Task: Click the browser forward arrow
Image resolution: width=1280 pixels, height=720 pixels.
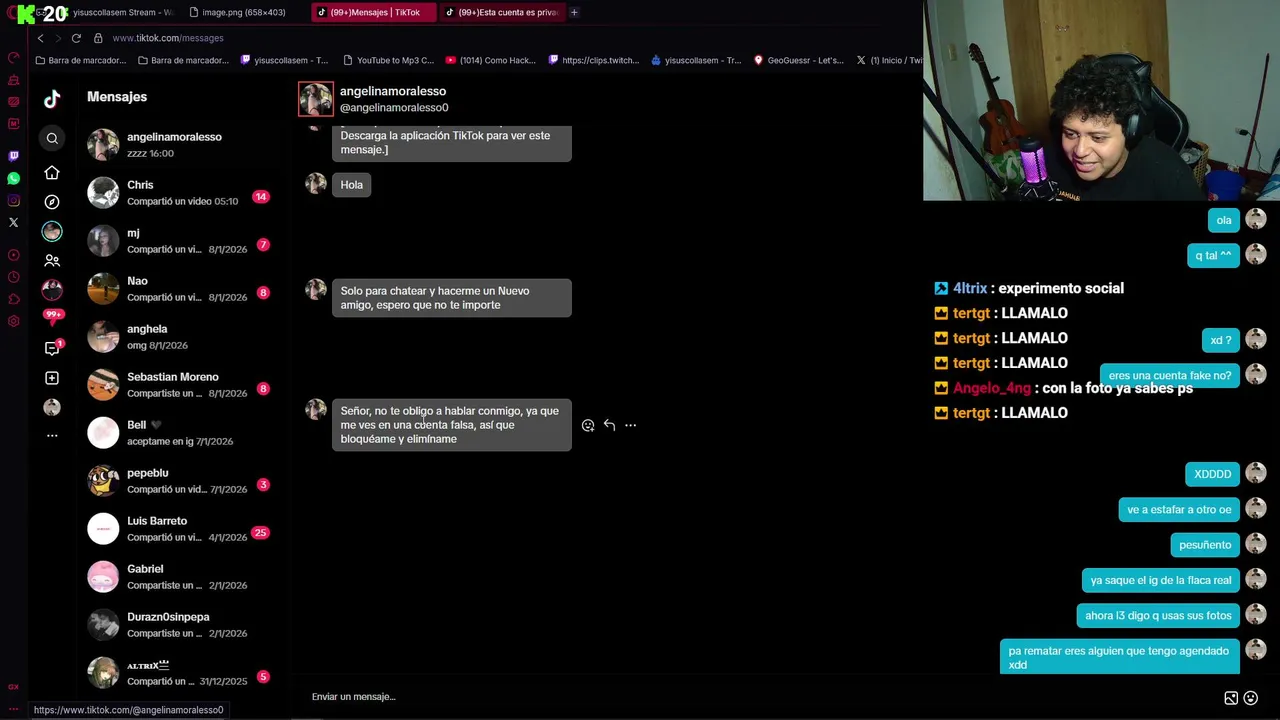Action: [x=58, y=38]
